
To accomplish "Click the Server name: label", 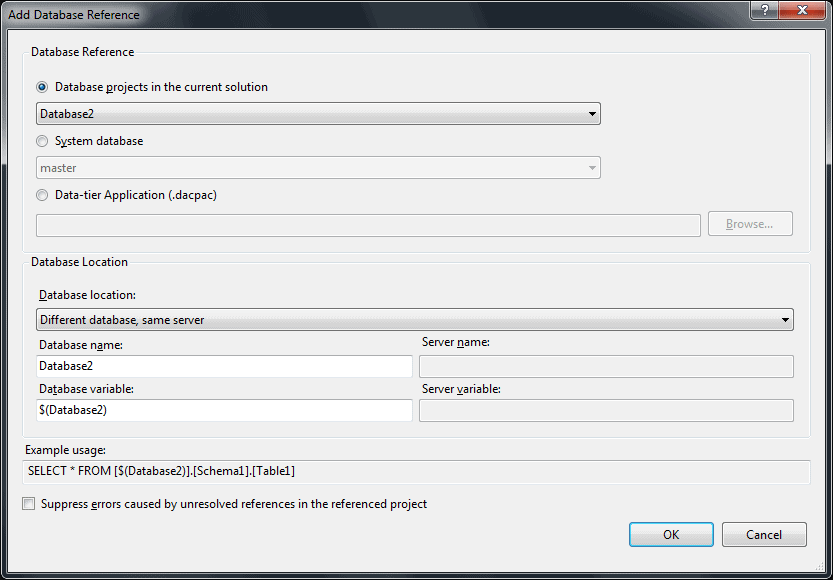I will (x=456, y=342).
